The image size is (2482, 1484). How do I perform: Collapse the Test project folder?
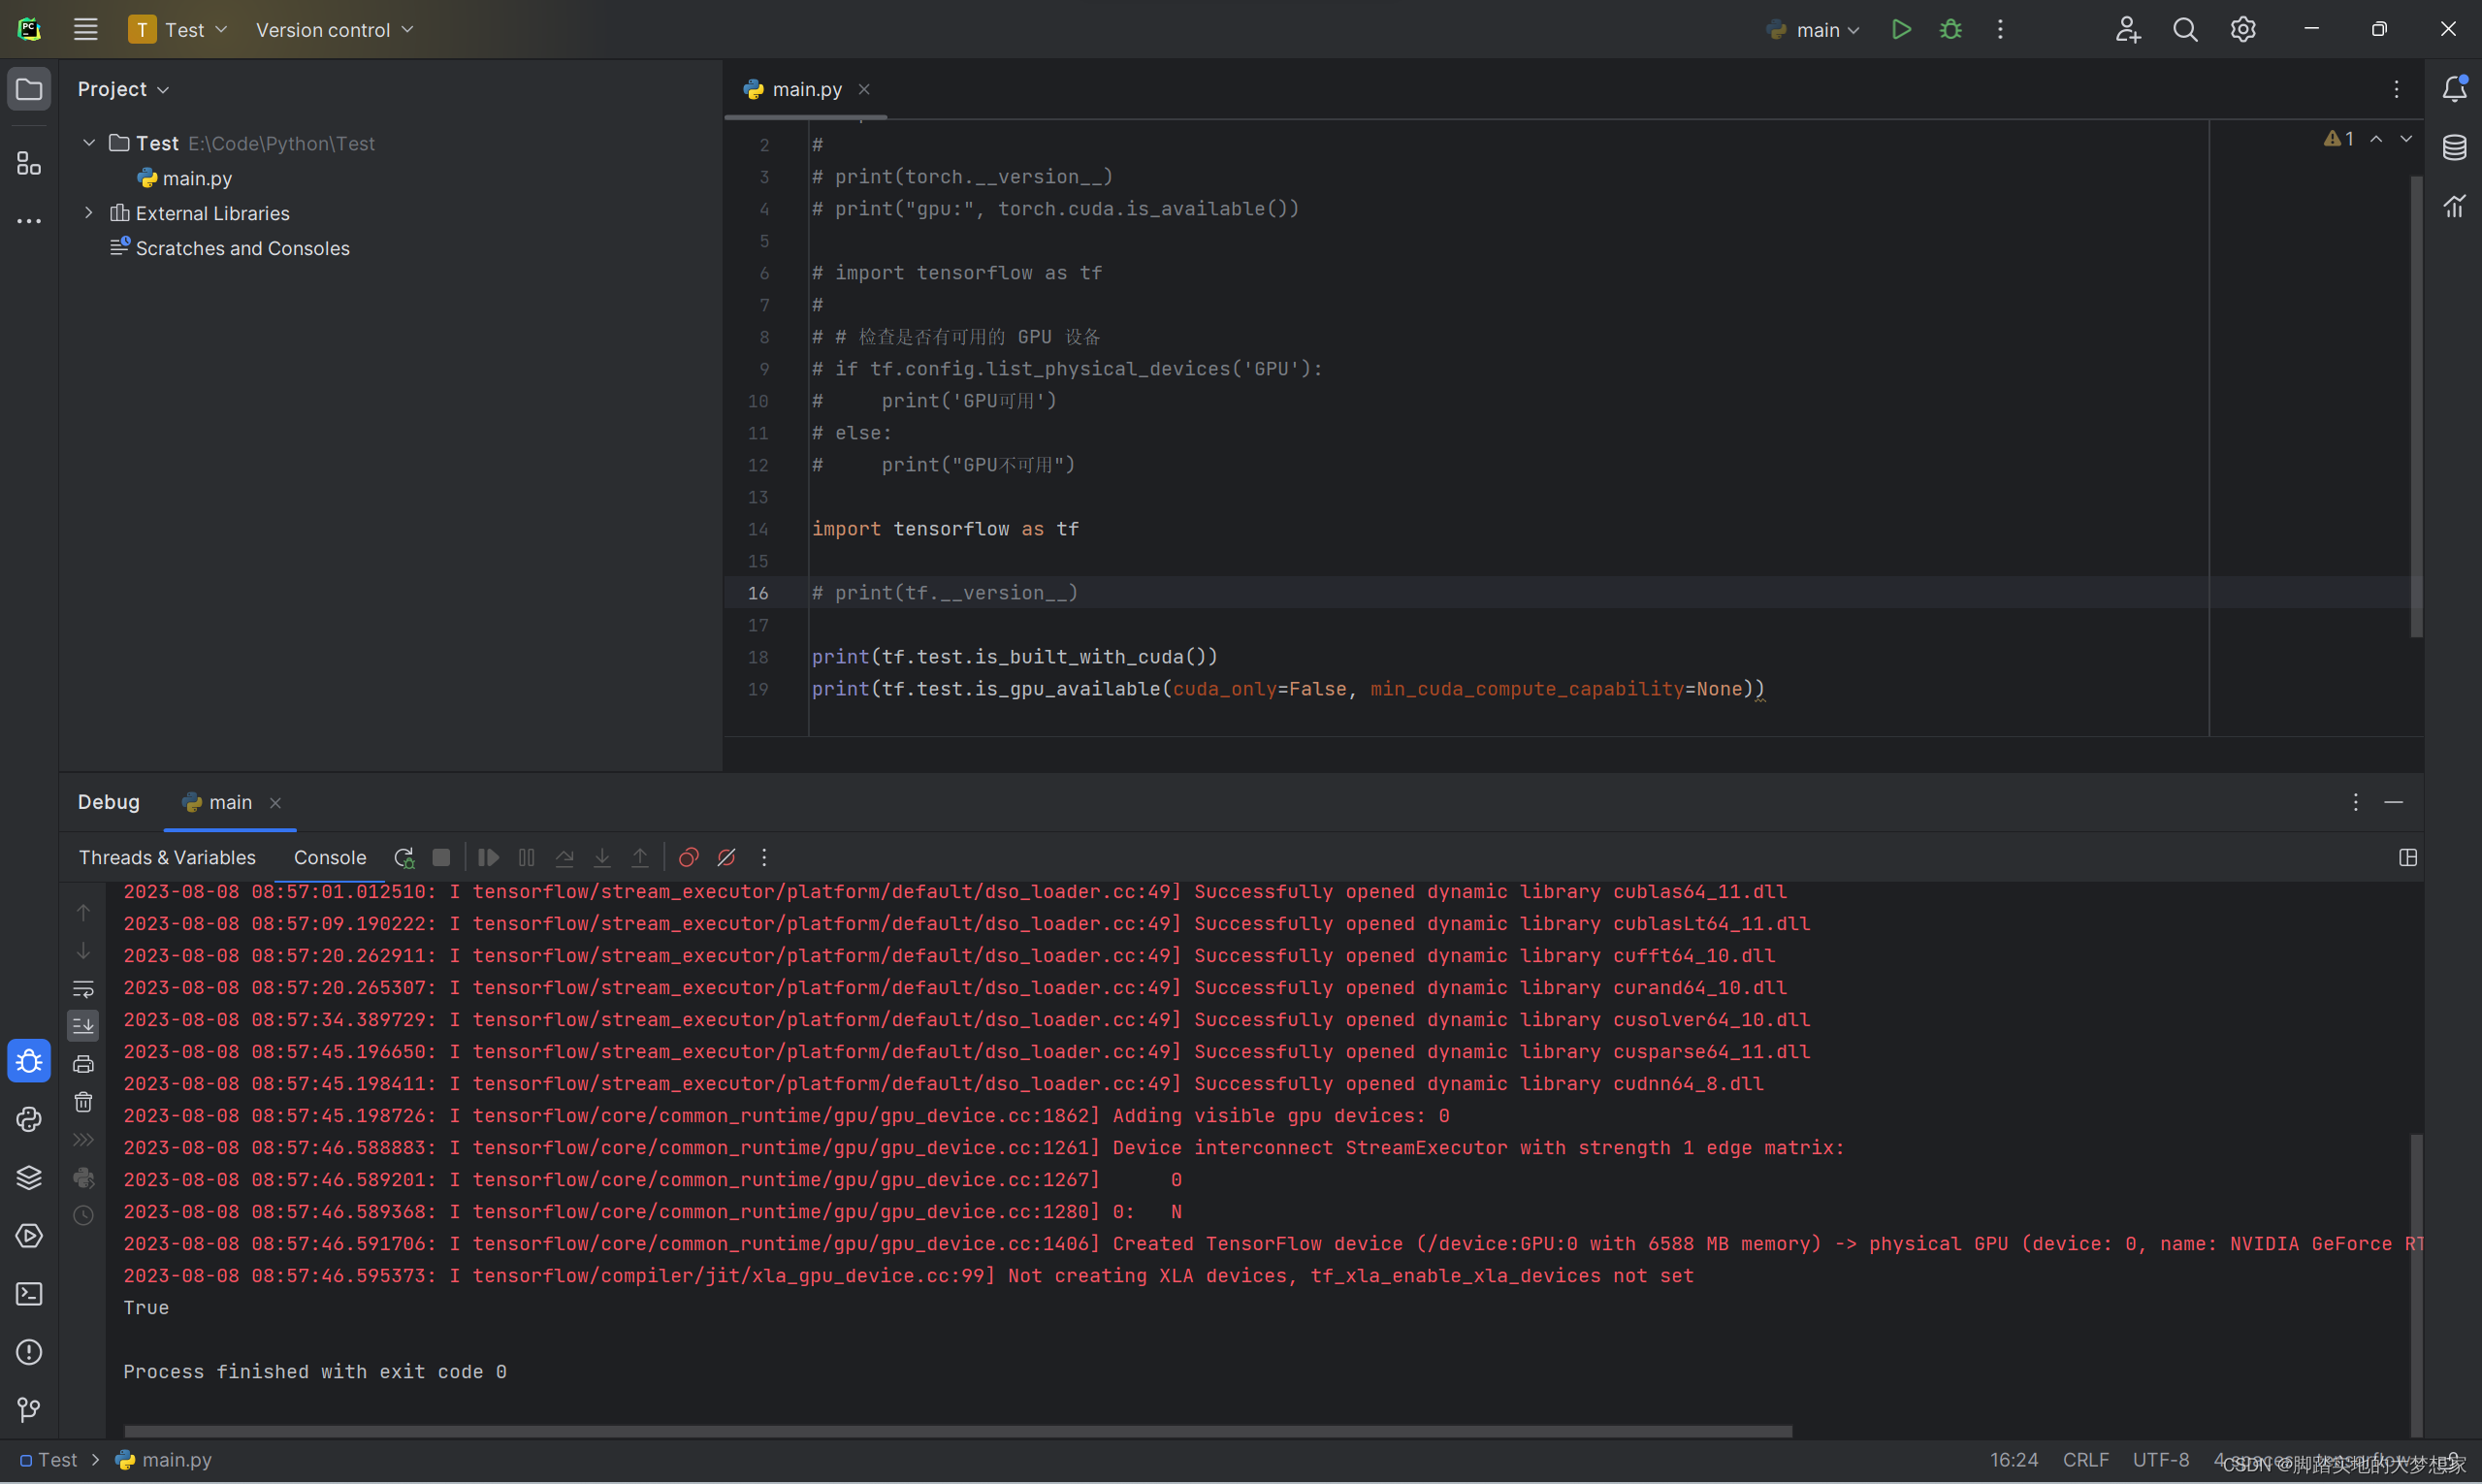click(89, 143)
